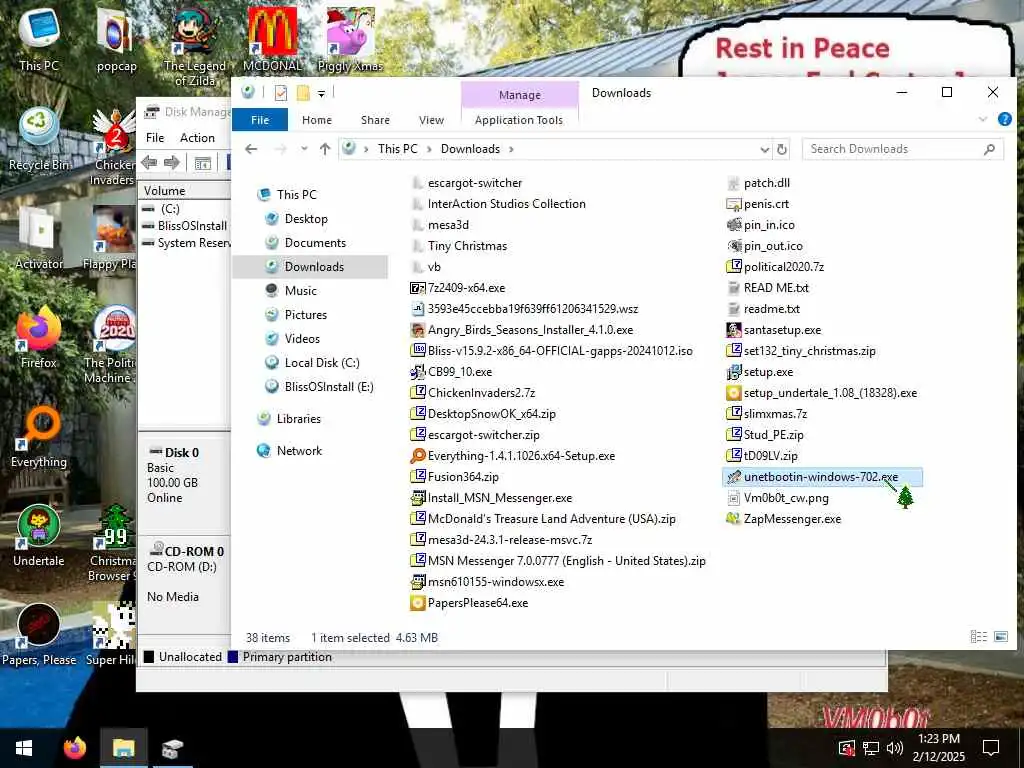Click the Explorer help question mark icon

(1004, 119)
